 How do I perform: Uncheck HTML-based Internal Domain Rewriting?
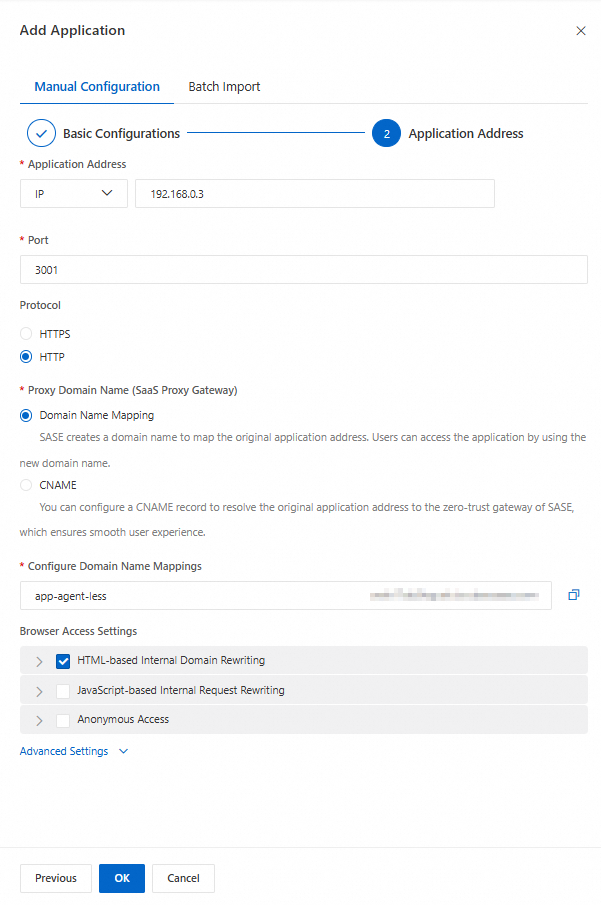point(63,661)
